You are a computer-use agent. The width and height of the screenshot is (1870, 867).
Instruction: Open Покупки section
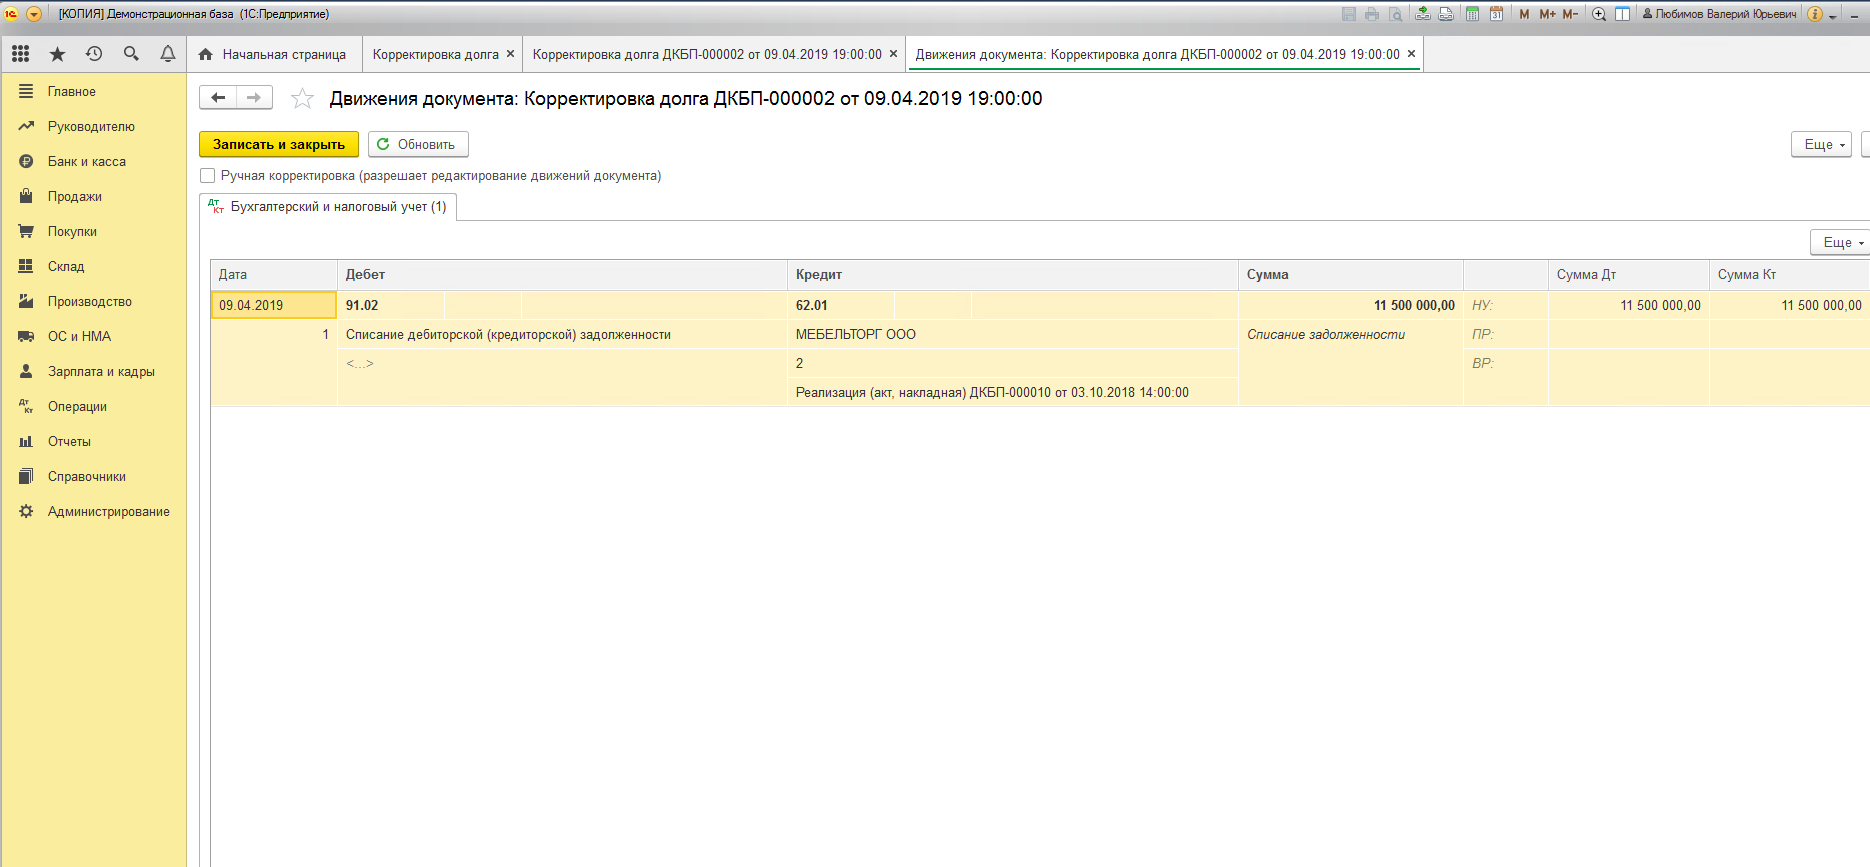(93, 231)
